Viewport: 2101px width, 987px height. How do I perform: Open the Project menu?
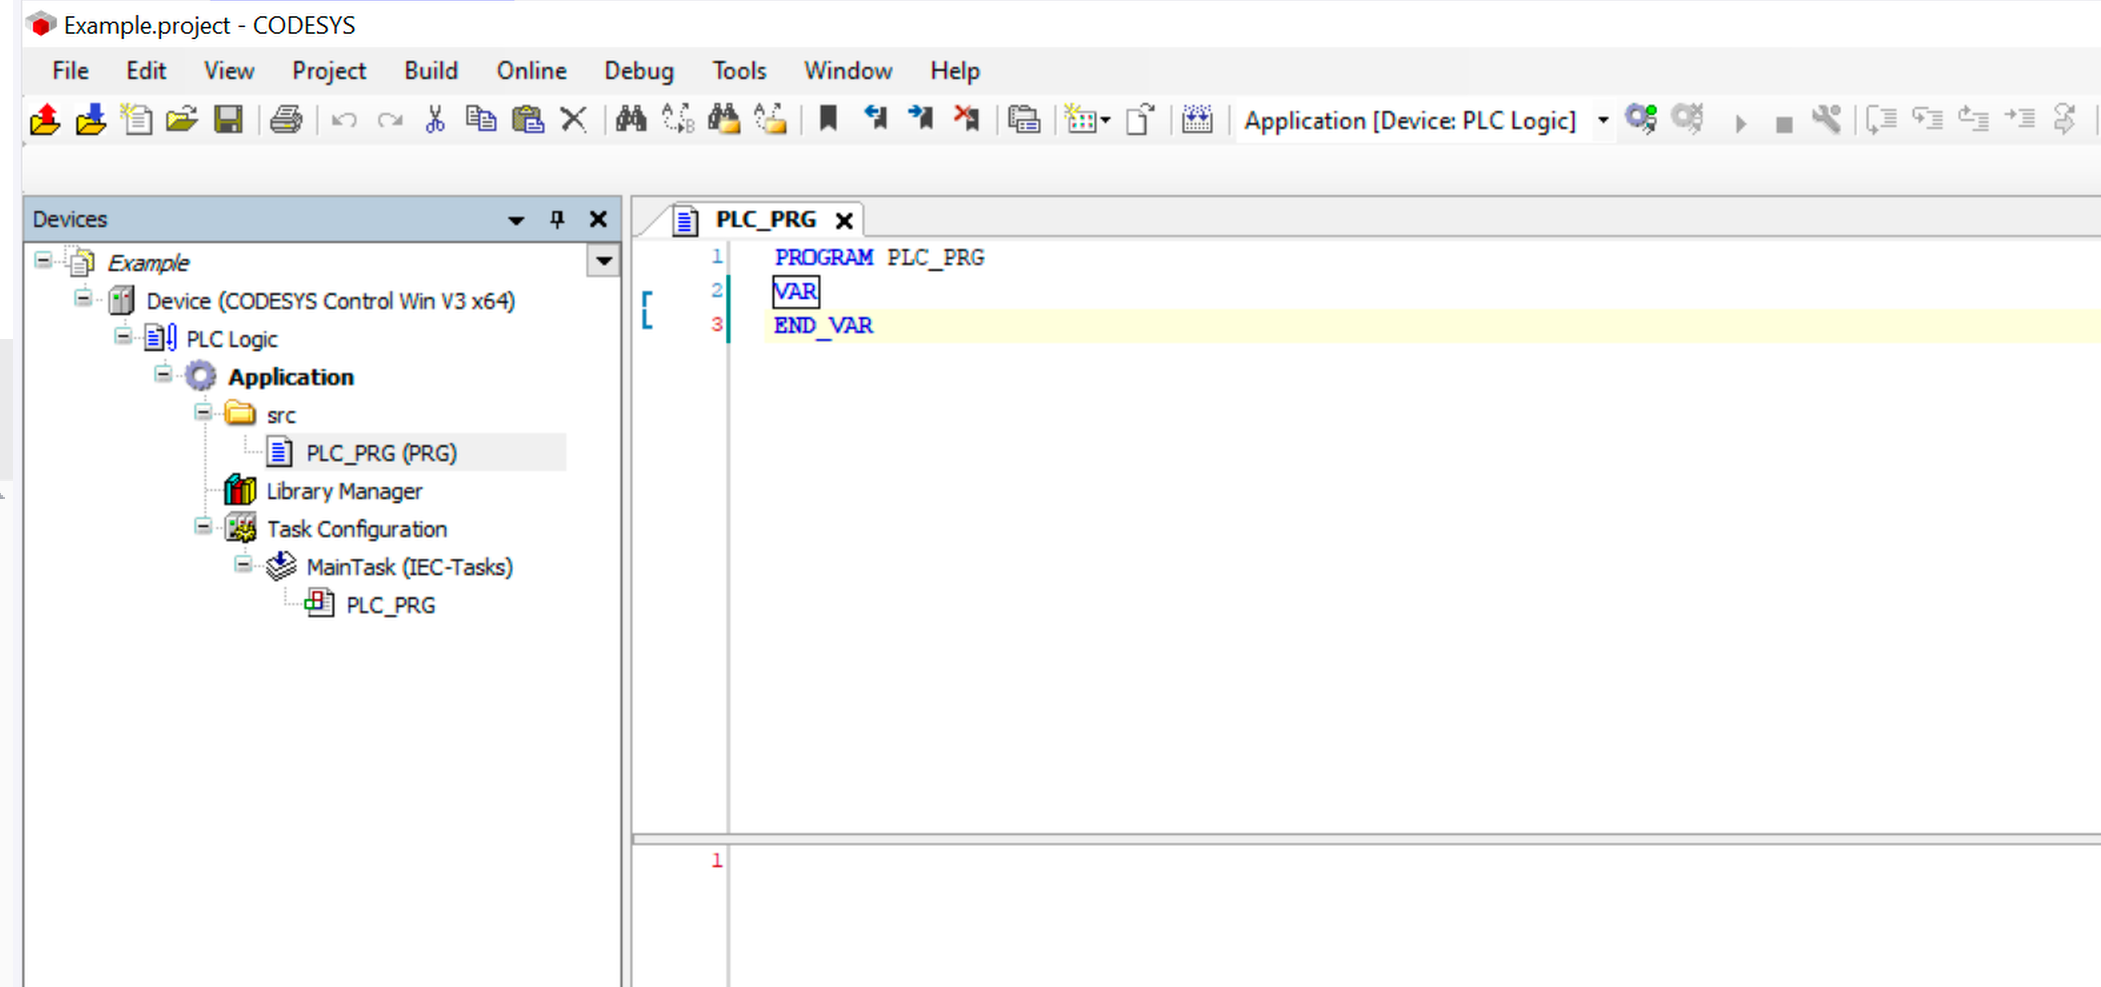329,71
